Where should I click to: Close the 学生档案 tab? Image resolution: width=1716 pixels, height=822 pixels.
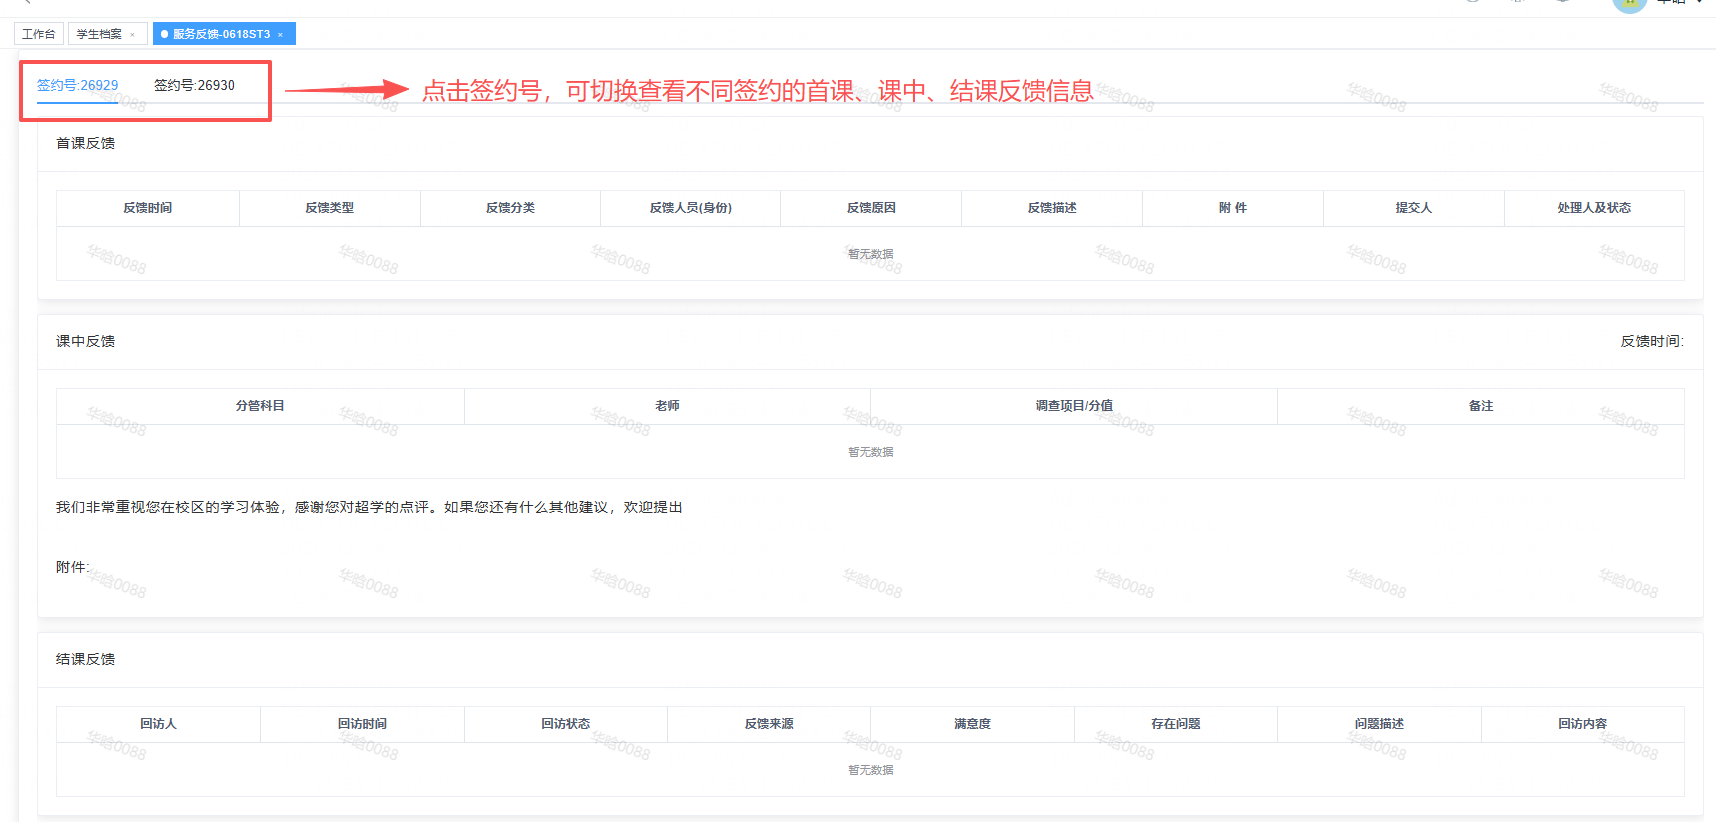coord(132,35)
